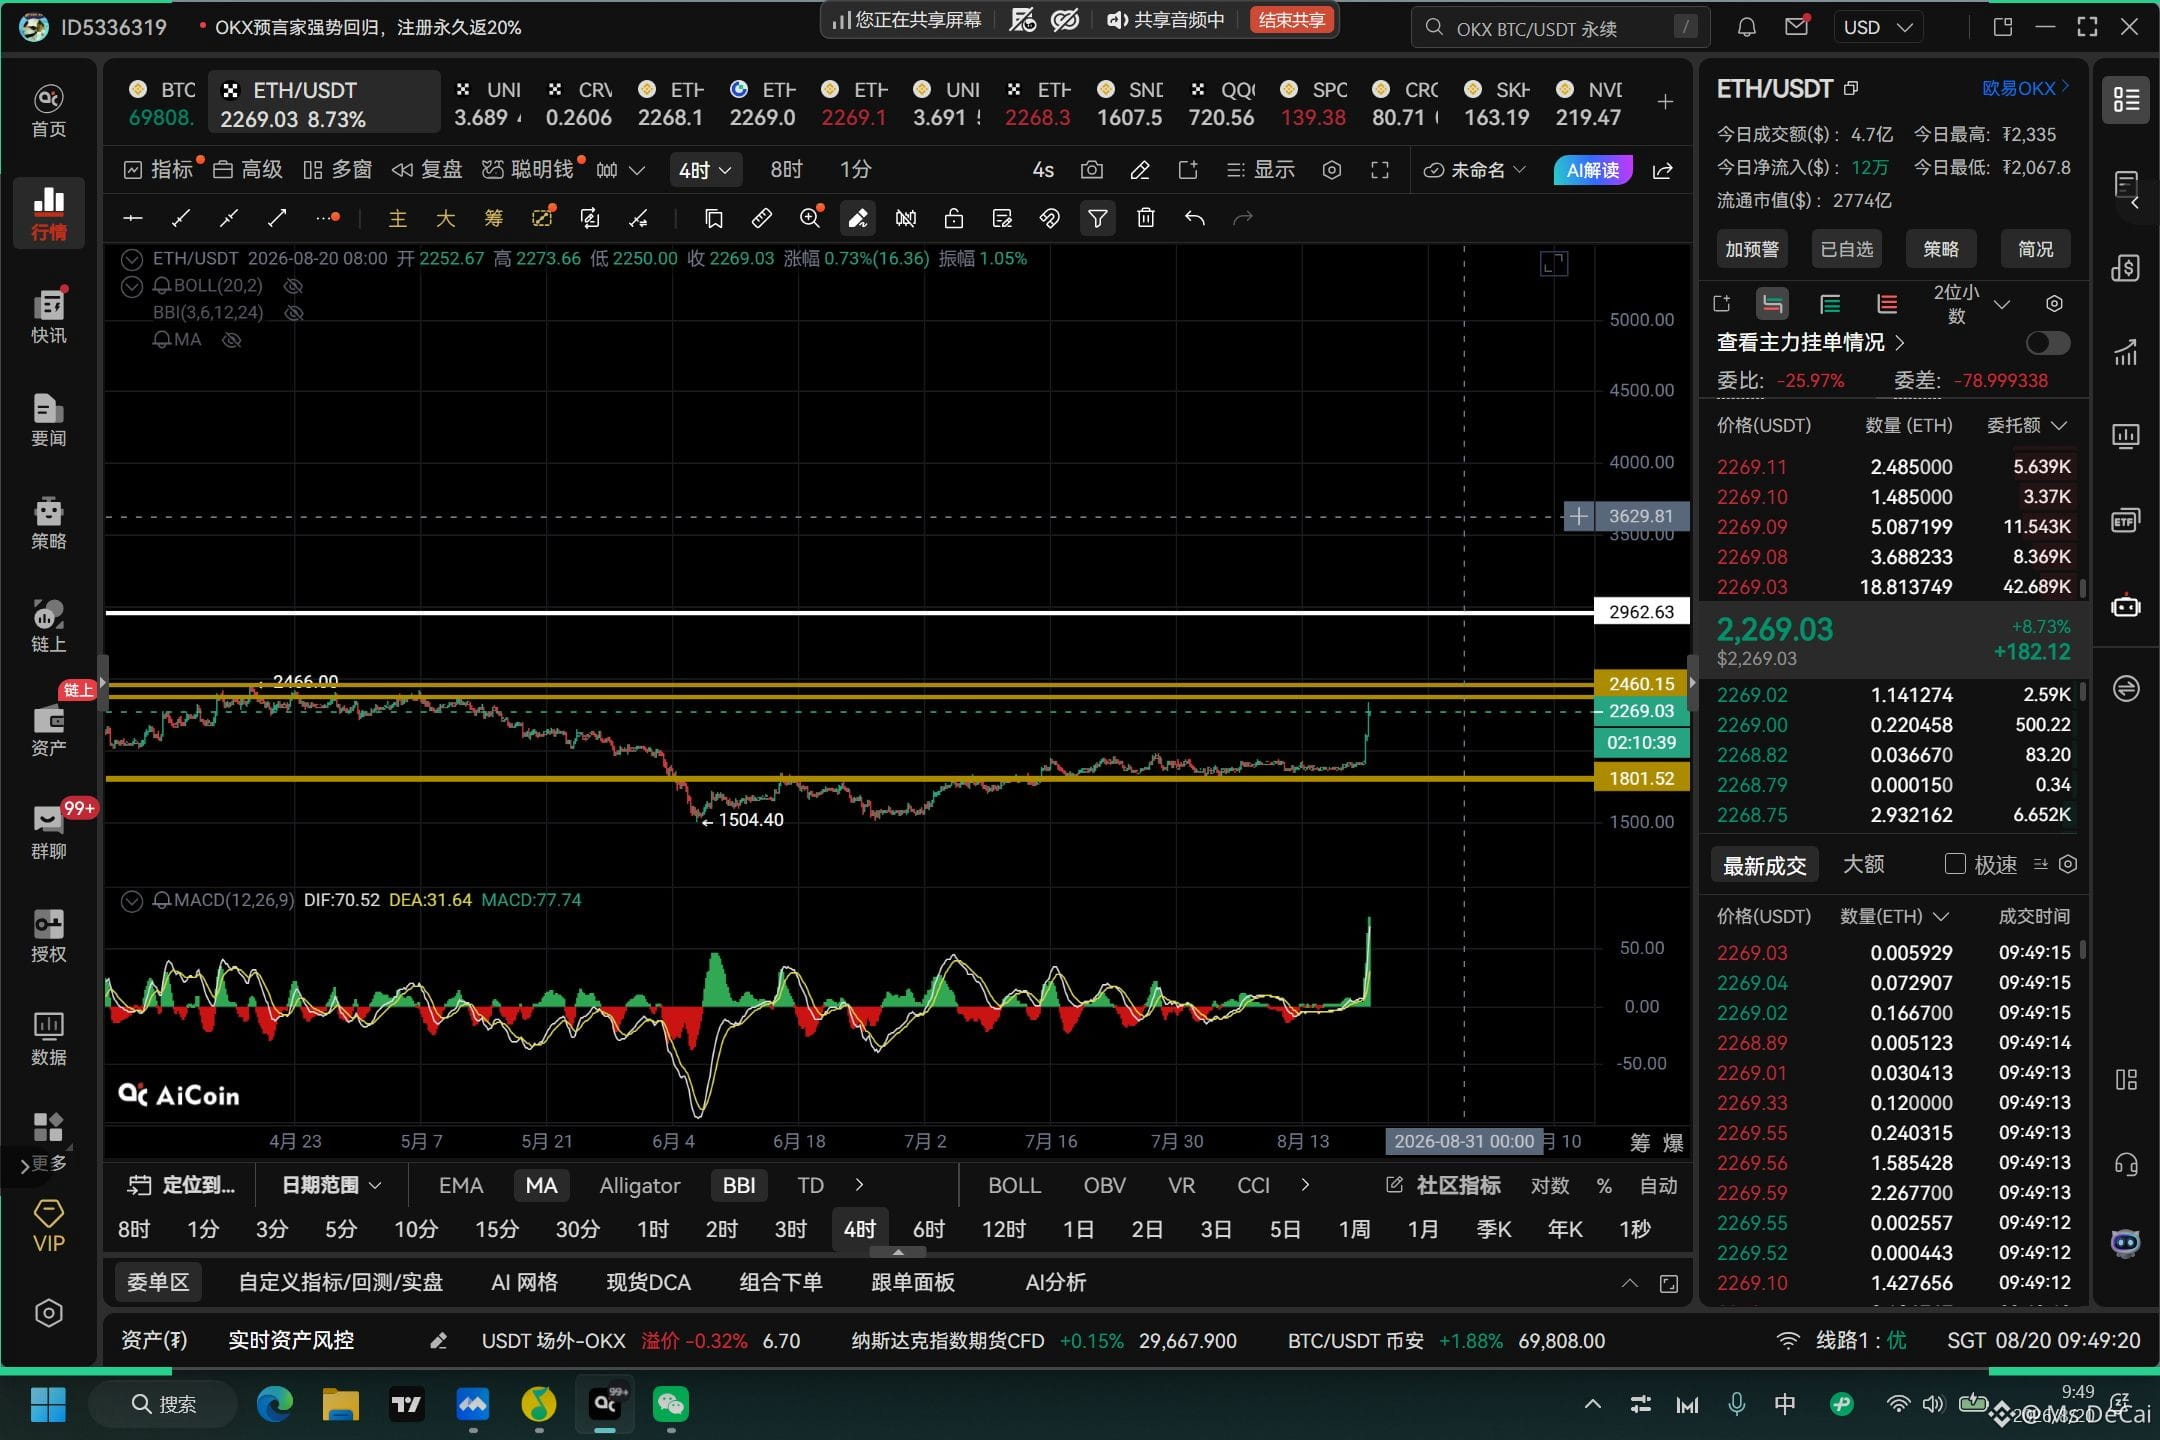
Task: Click the OKX BTC/USDT search field
Action: point(1560,28)
